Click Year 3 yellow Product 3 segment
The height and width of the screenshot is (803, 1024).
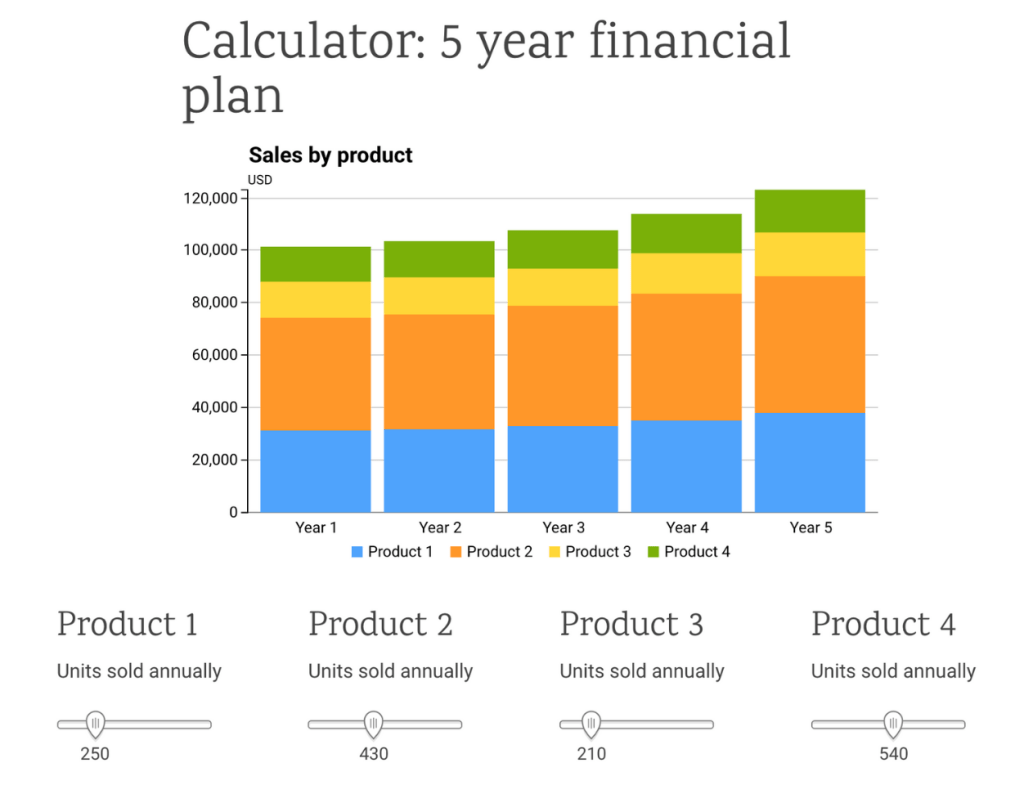click(562, 287)
